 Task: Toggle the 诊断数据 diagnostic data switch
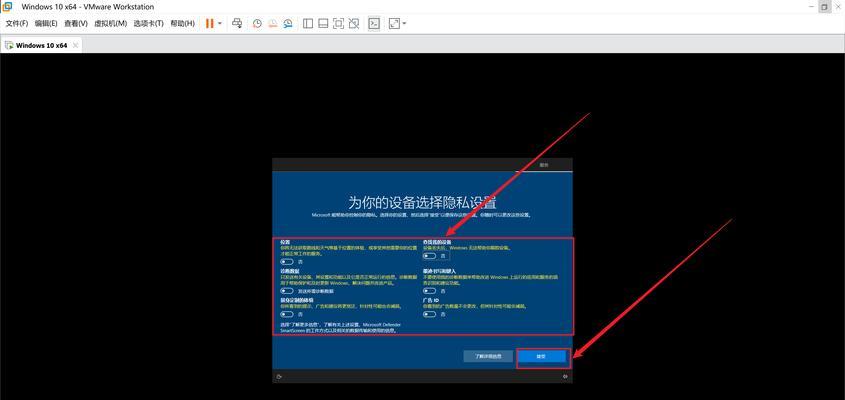pyautogui.click(x=287, y=291)
